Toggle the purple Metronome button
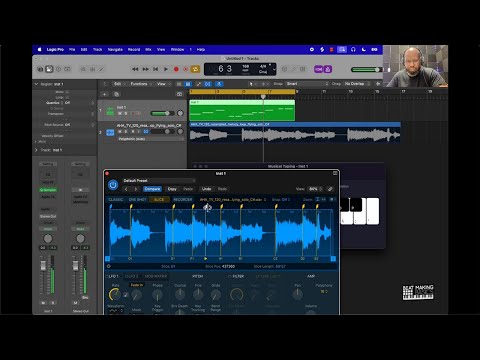The width and height of the screenshot is (480, 360). 327,69
